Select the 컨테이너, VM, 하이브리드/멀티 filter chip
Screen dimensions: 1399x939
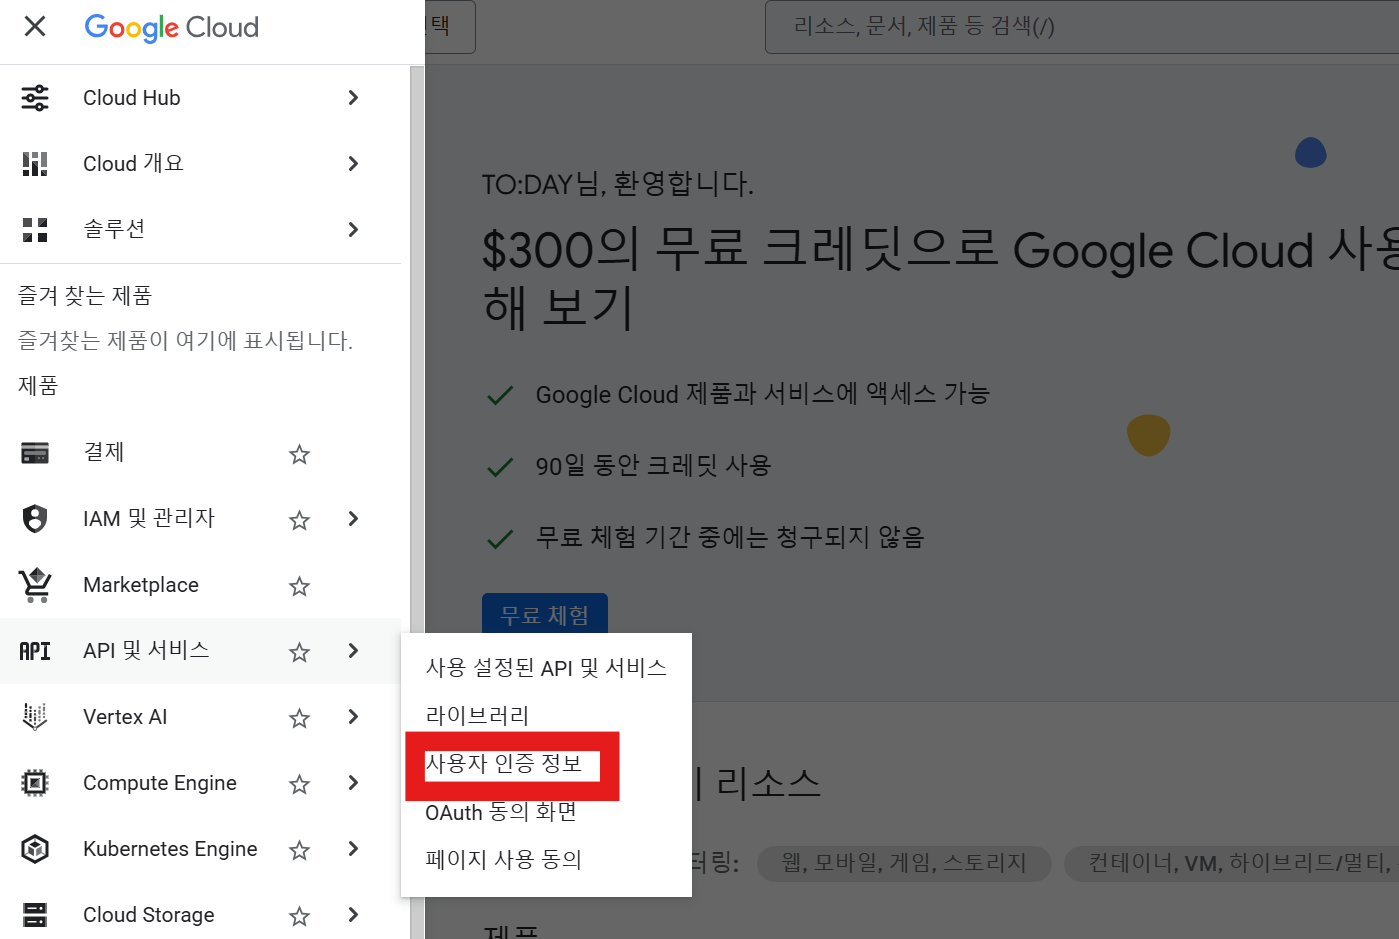point(1232,863)
